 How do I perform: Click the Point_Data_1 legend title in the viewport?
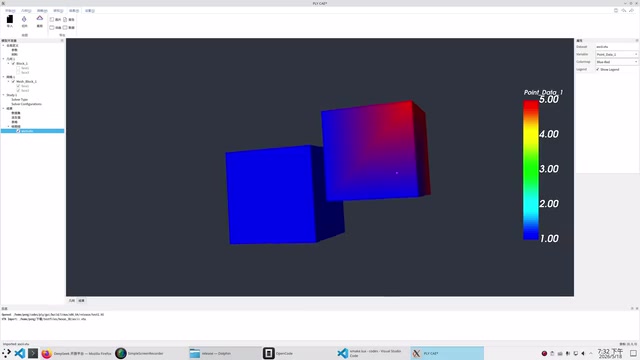pyautogui.click(x=543, y=93)
